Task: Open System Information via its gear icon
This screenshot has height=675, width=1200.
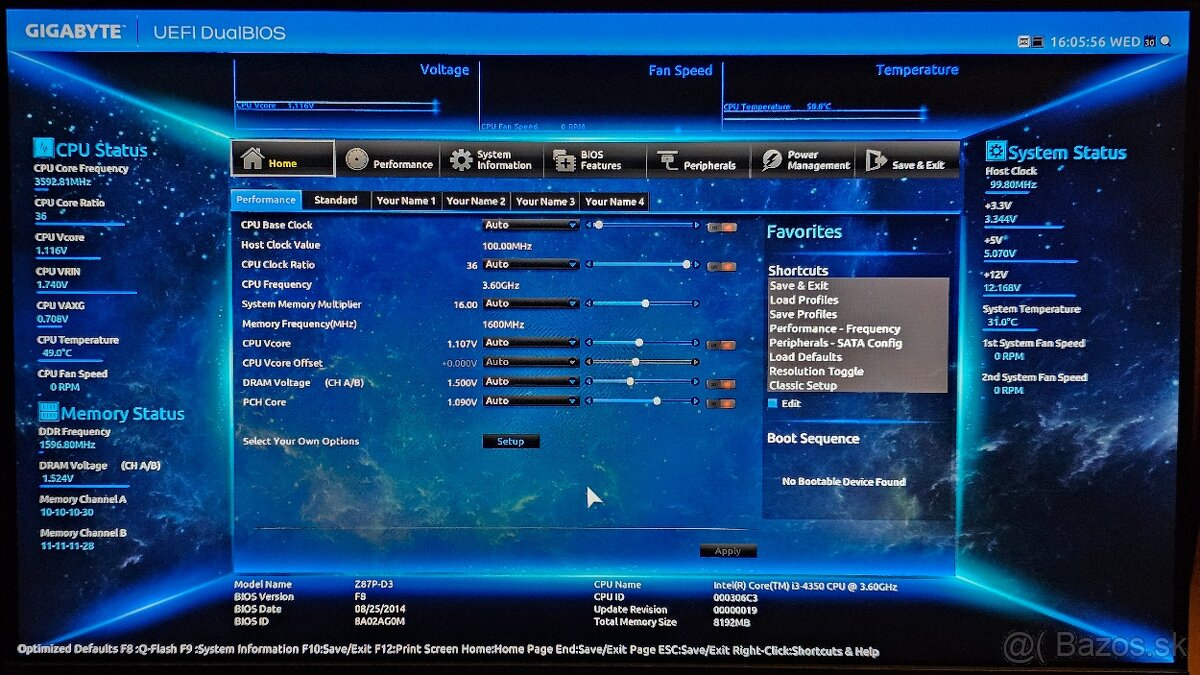Action: (x=461, y=159)
